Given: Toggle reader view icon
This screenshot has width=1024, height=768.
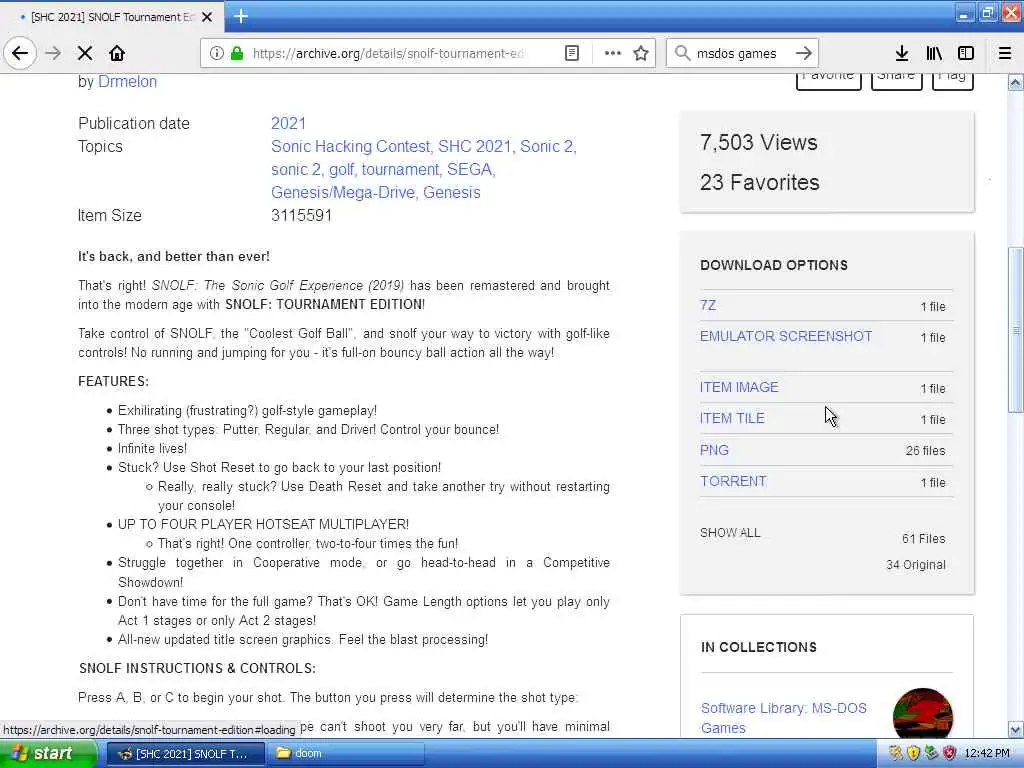Looking at the screenshot, I should (x=571, y=53).
